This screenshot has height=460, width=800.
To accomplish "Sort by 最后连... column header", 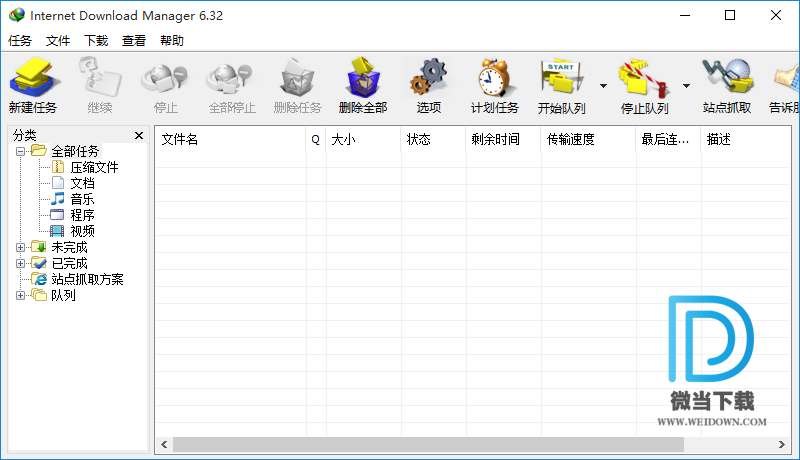I will pos(668,139).
